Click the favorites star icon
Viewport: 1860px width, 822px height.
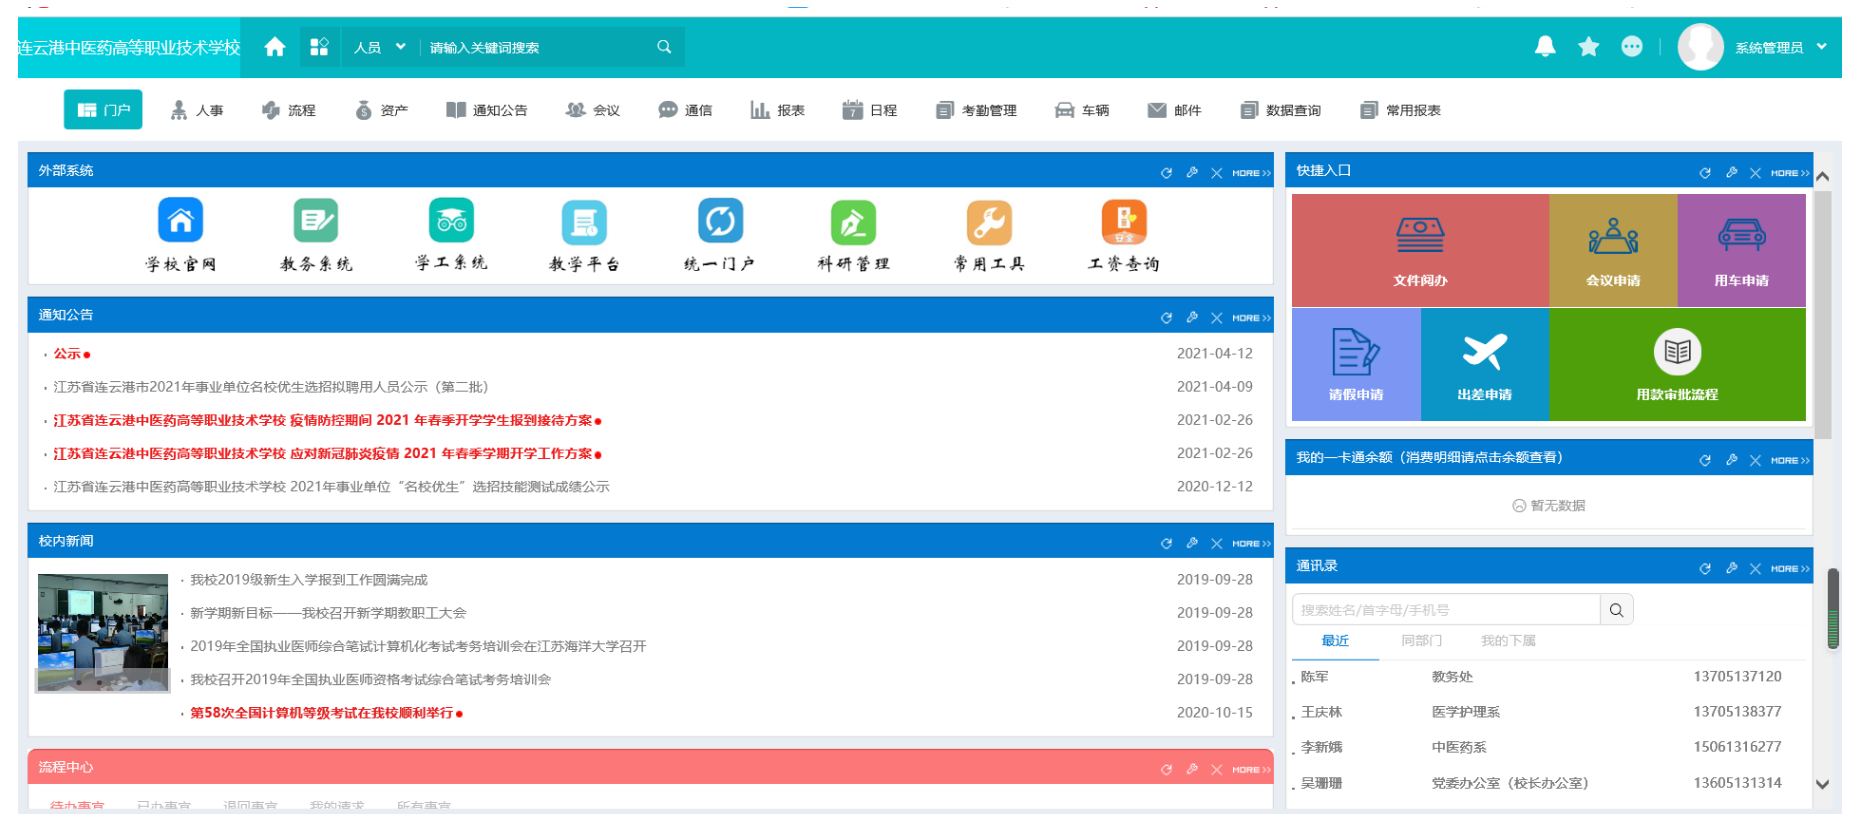point(1588,46)
